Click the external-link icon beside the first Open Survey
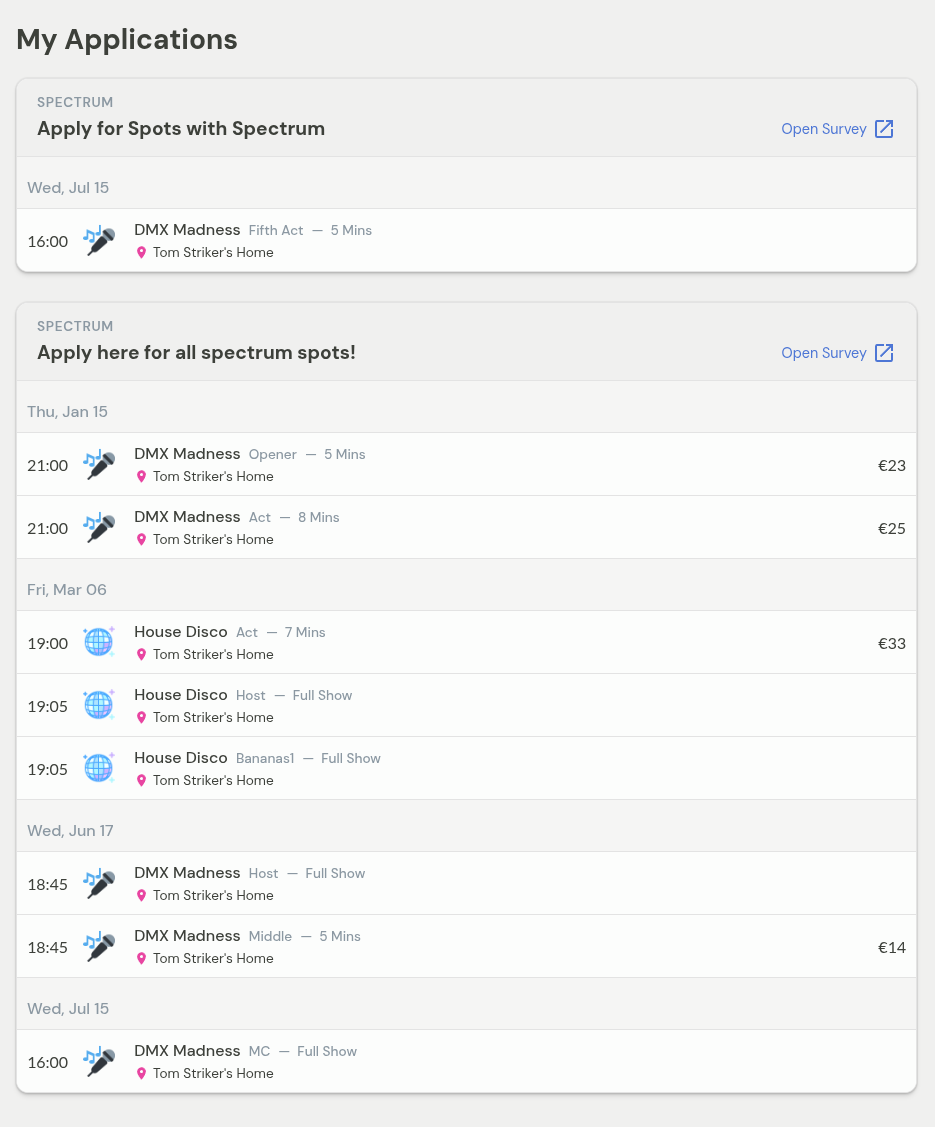This screenshot has width=935, height=1127. click(x=884, y=128)
